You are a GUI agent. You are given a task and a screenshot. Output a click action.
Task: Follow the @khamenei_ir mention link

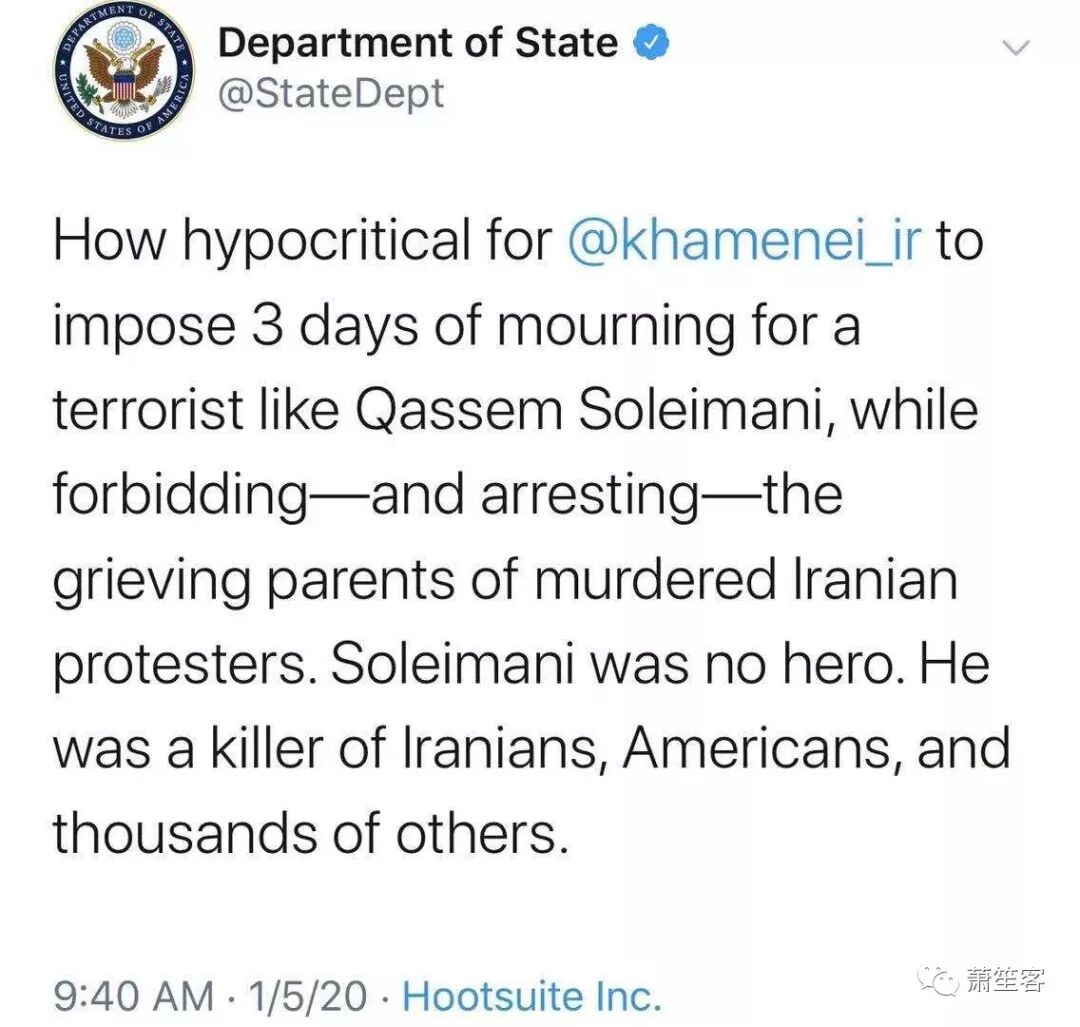745,240
